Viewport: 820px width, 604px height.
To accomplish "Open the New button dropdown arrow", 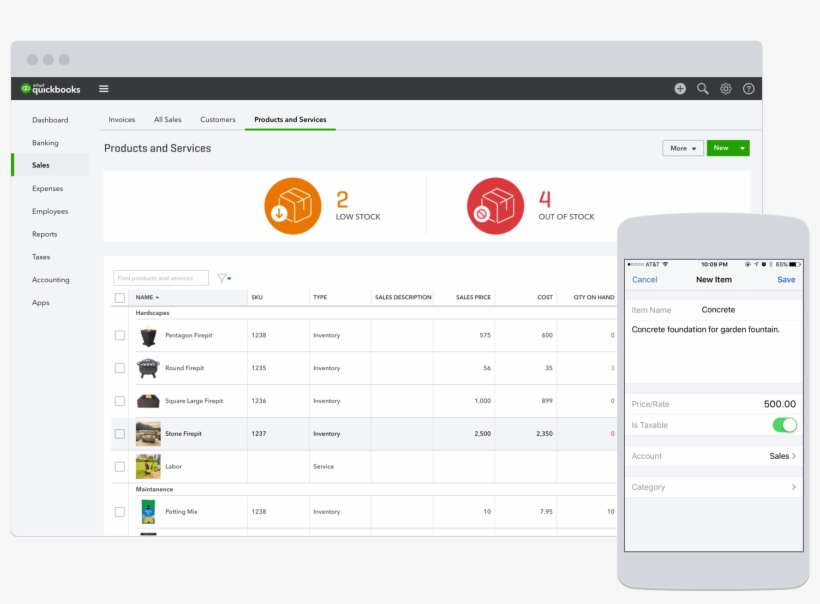I will click(x=742, y=148).
